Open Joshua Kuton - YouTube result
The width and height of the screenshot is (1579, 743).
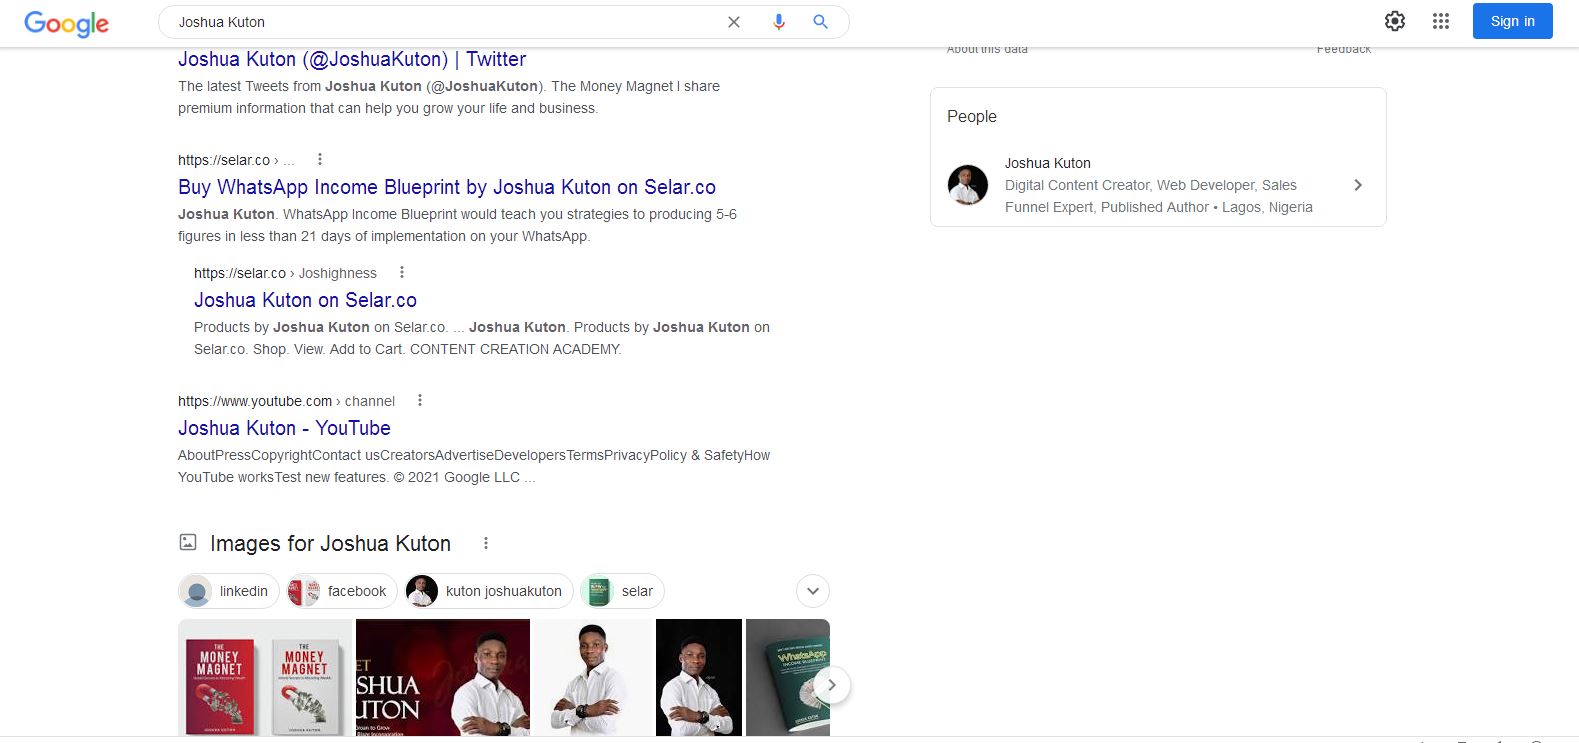pos(284,428)
